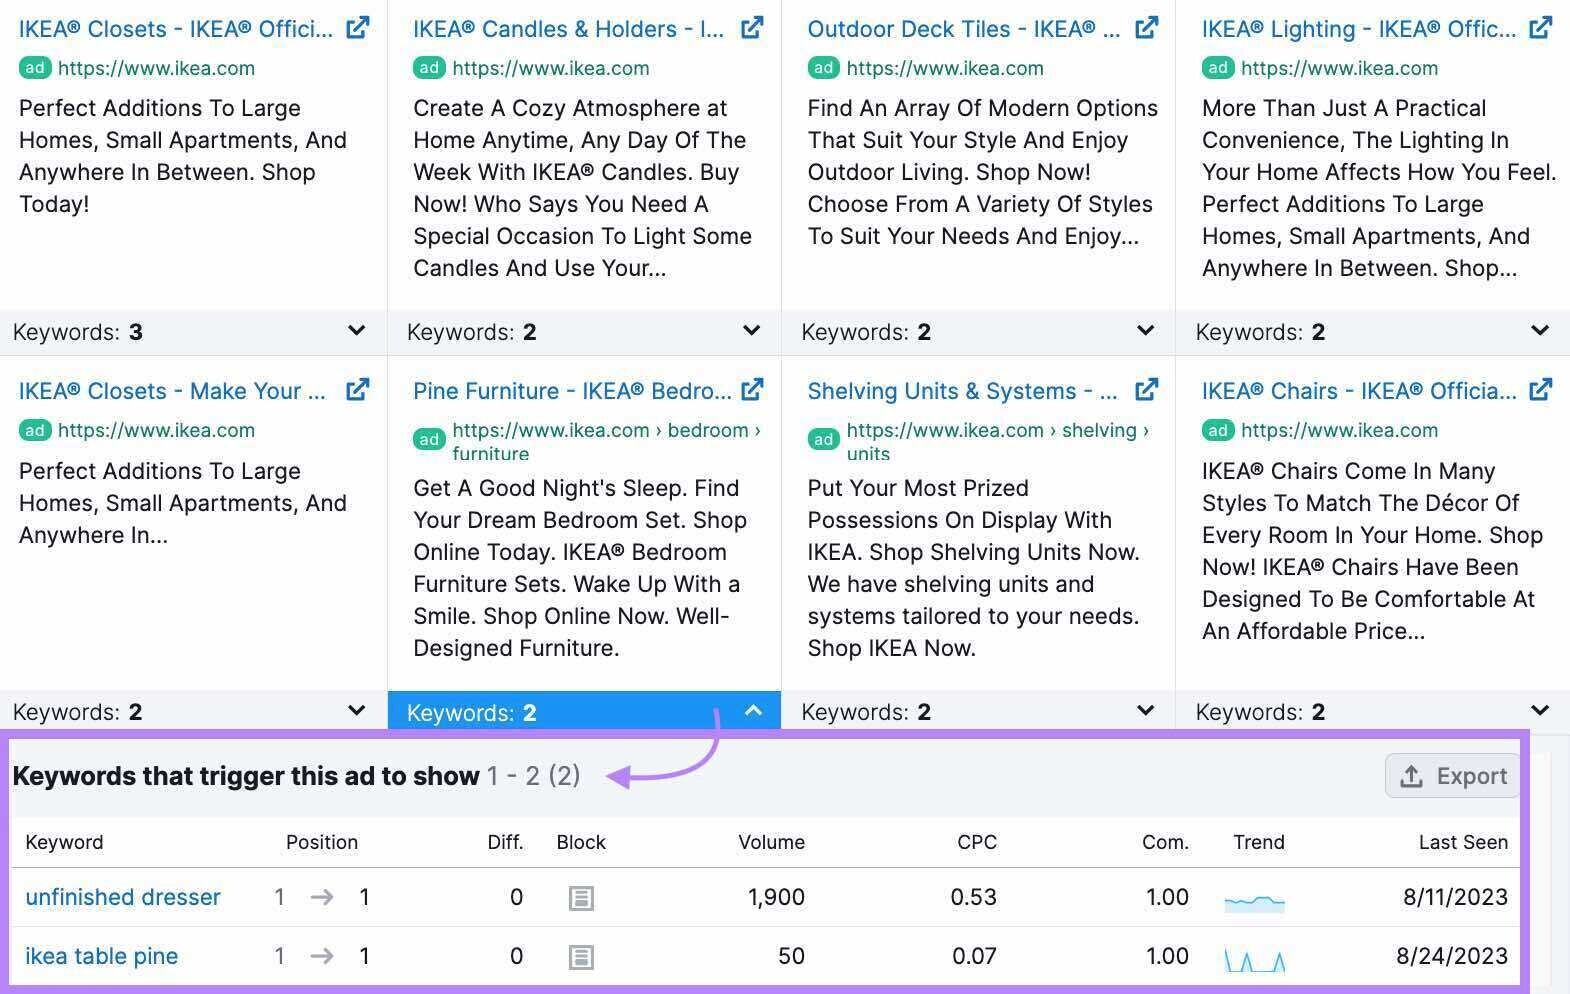Click the Export upload icon

[1412, 776]
